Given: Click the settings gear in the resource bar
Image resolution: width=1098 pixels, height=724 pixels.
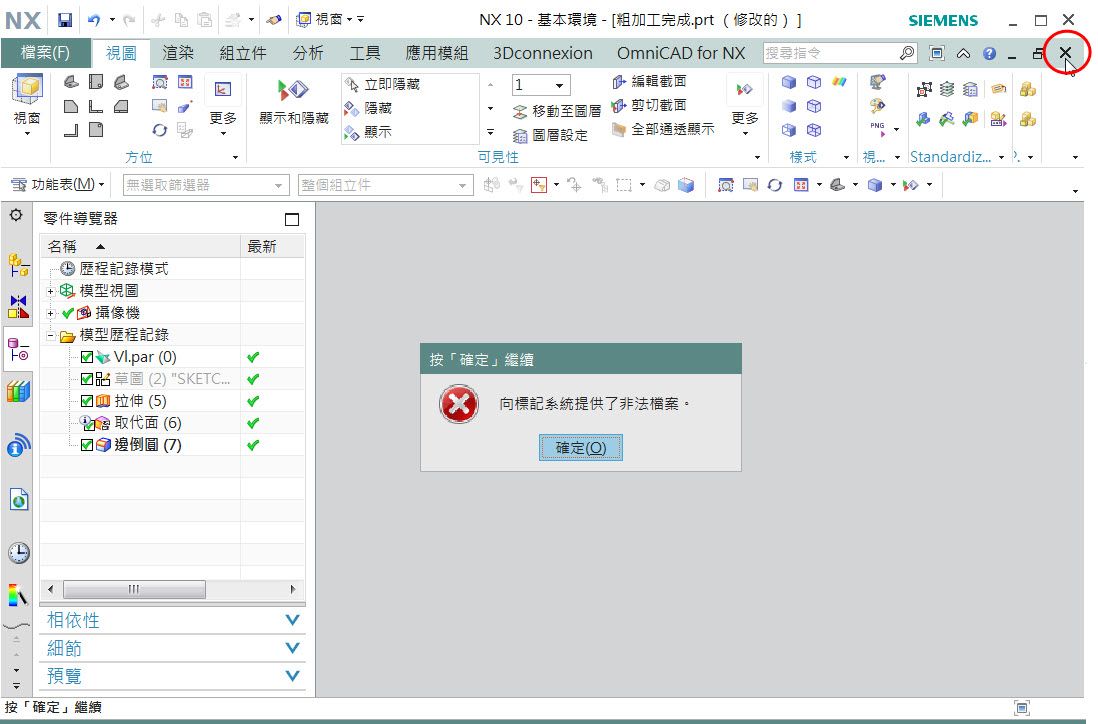Looking at the screenshot, I should pos(15,215).
